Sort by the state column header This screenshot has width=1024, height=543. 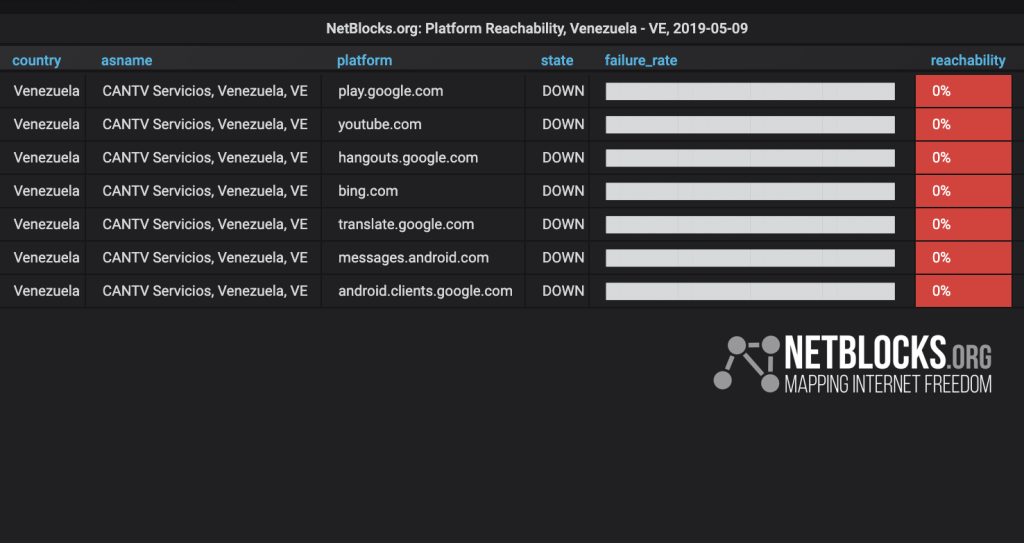coord(557,60)
